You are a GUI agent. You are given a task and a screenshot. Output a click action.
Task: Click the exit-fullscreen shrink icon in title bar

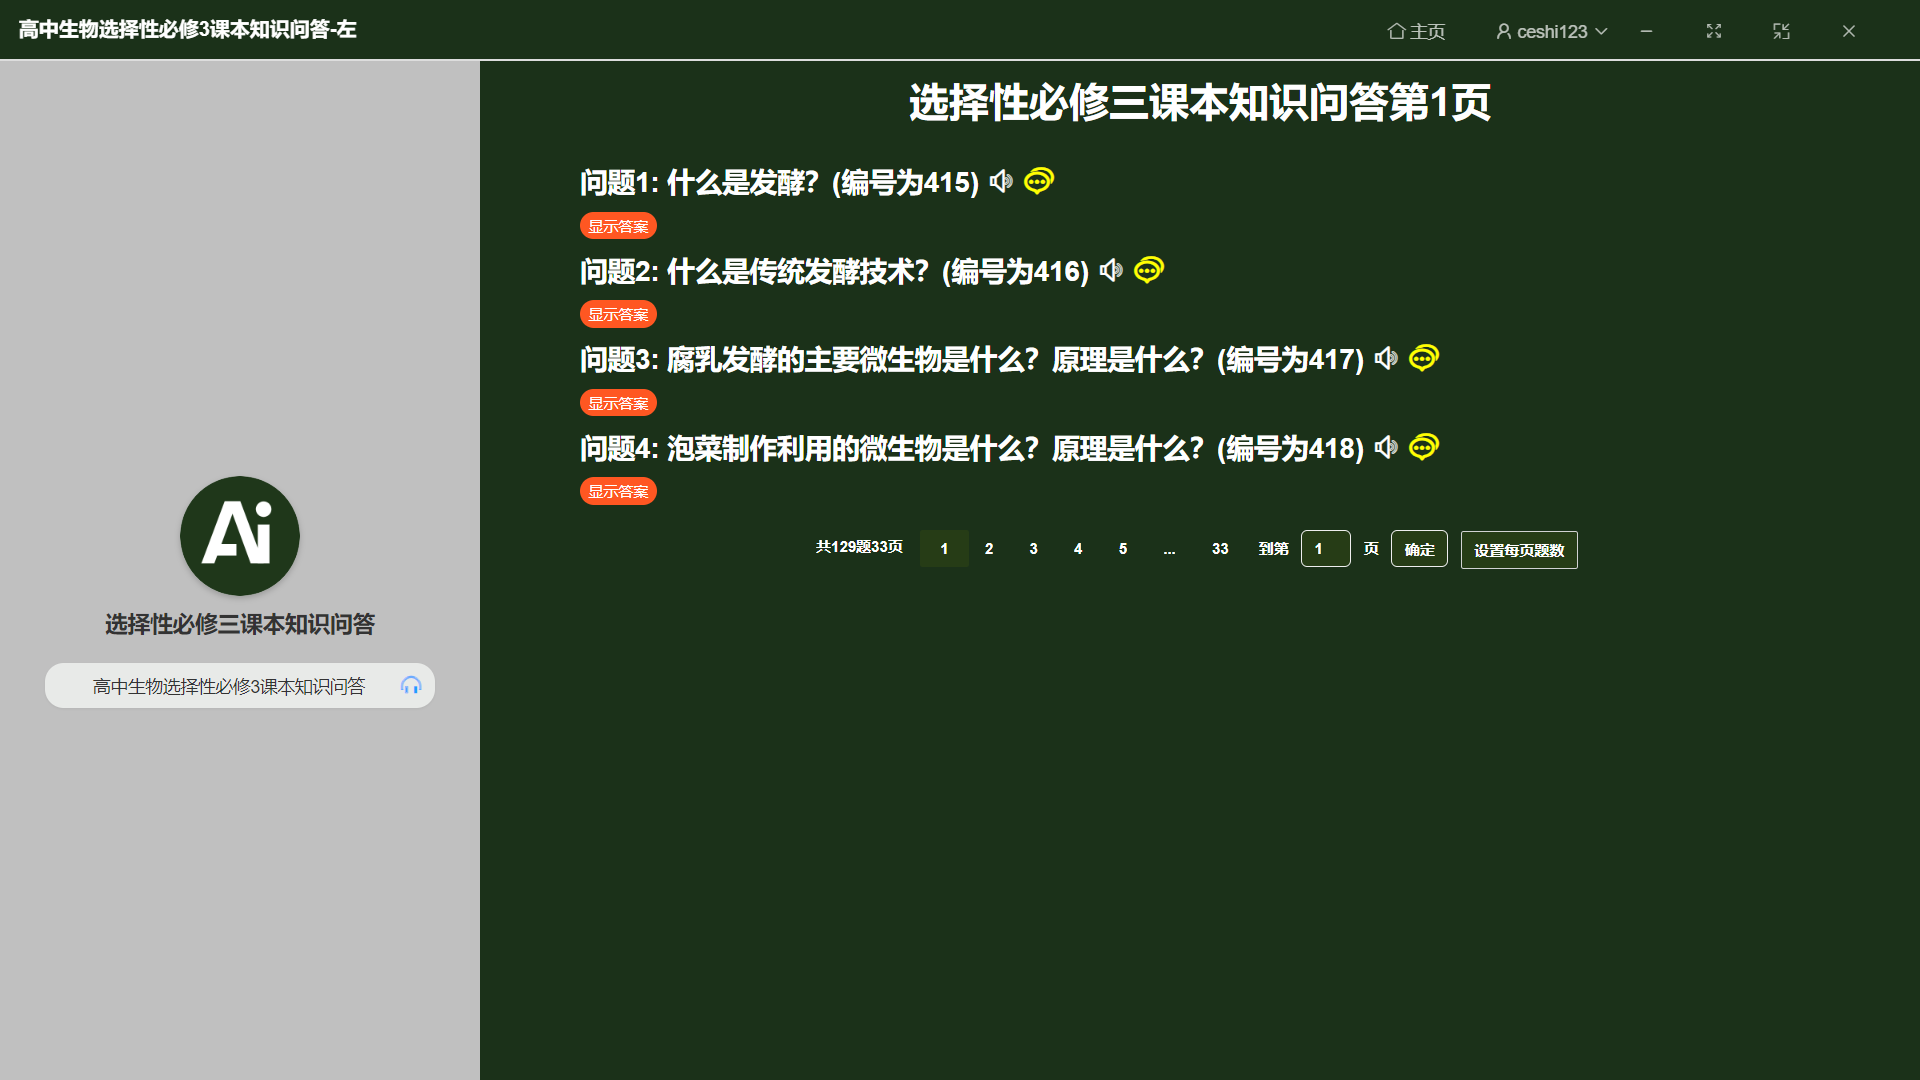[1781, 31]
